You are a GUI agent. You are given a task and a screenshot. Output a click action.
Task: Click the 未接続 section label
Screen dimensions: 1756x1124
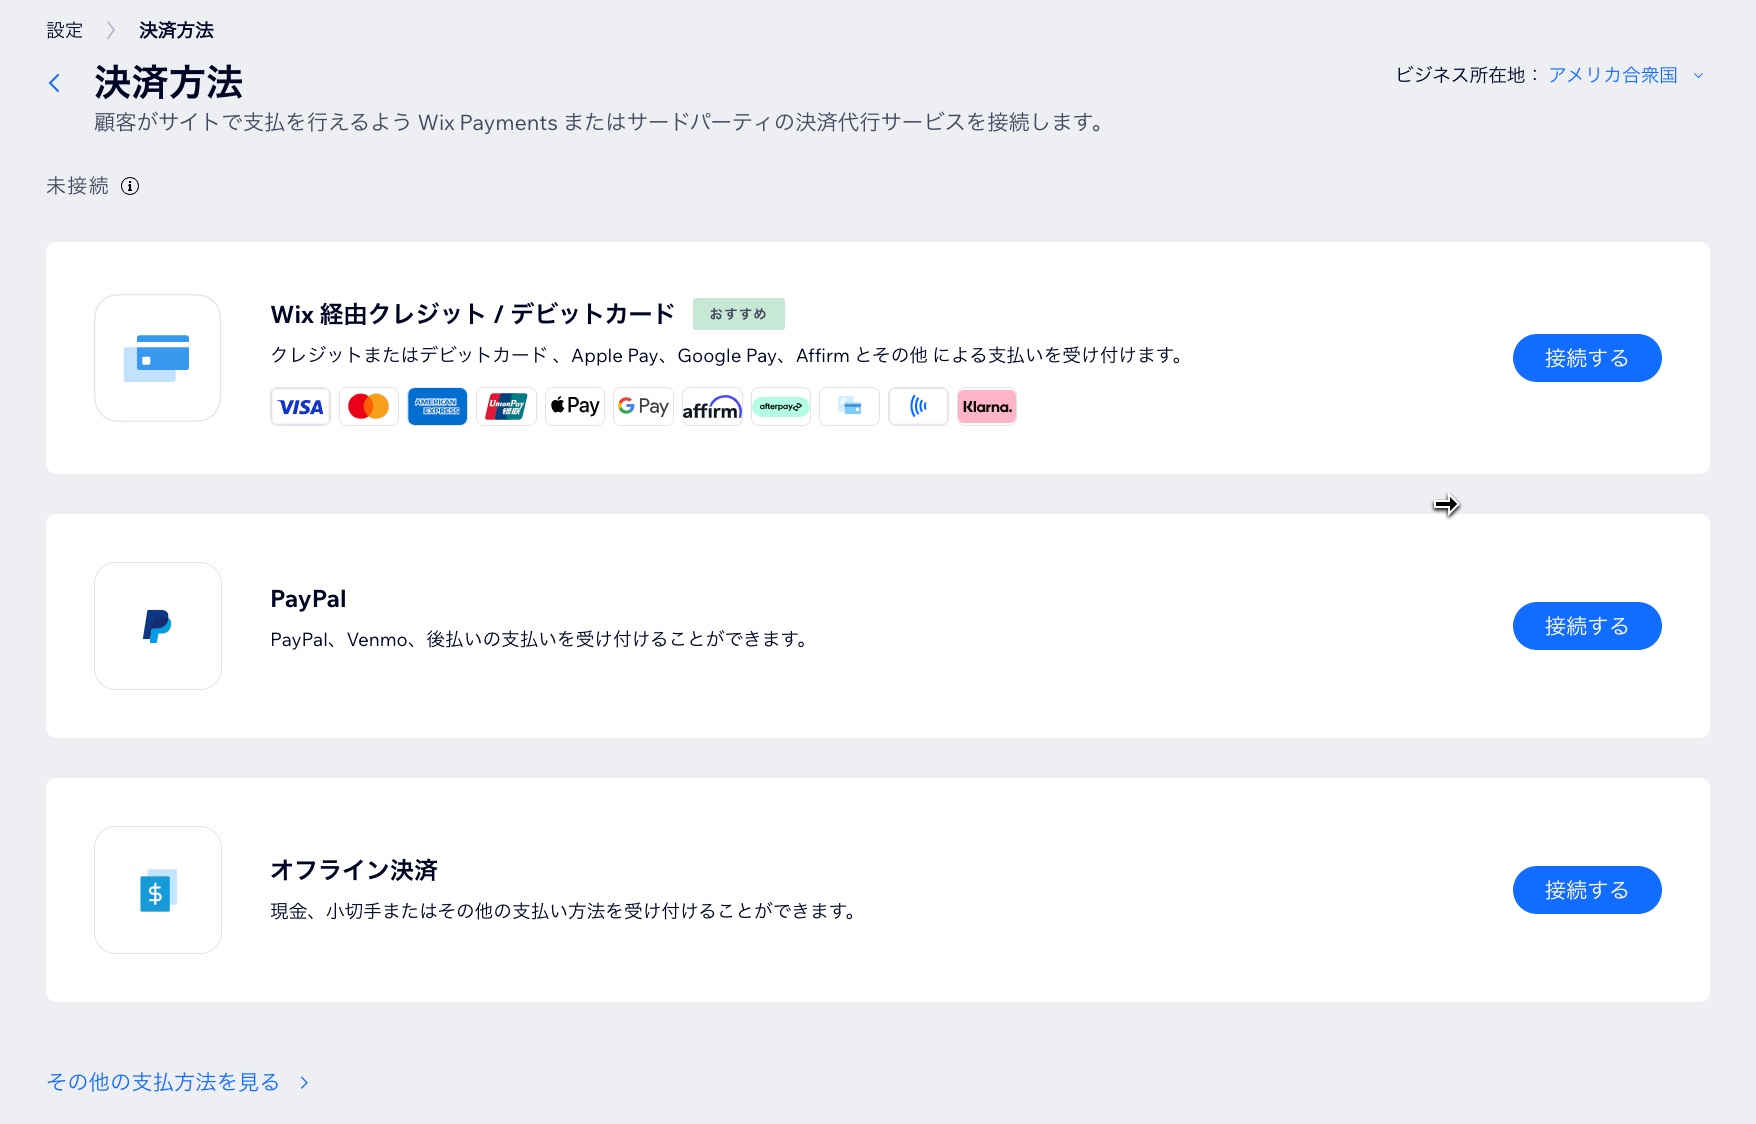click(x=77, y=186)
